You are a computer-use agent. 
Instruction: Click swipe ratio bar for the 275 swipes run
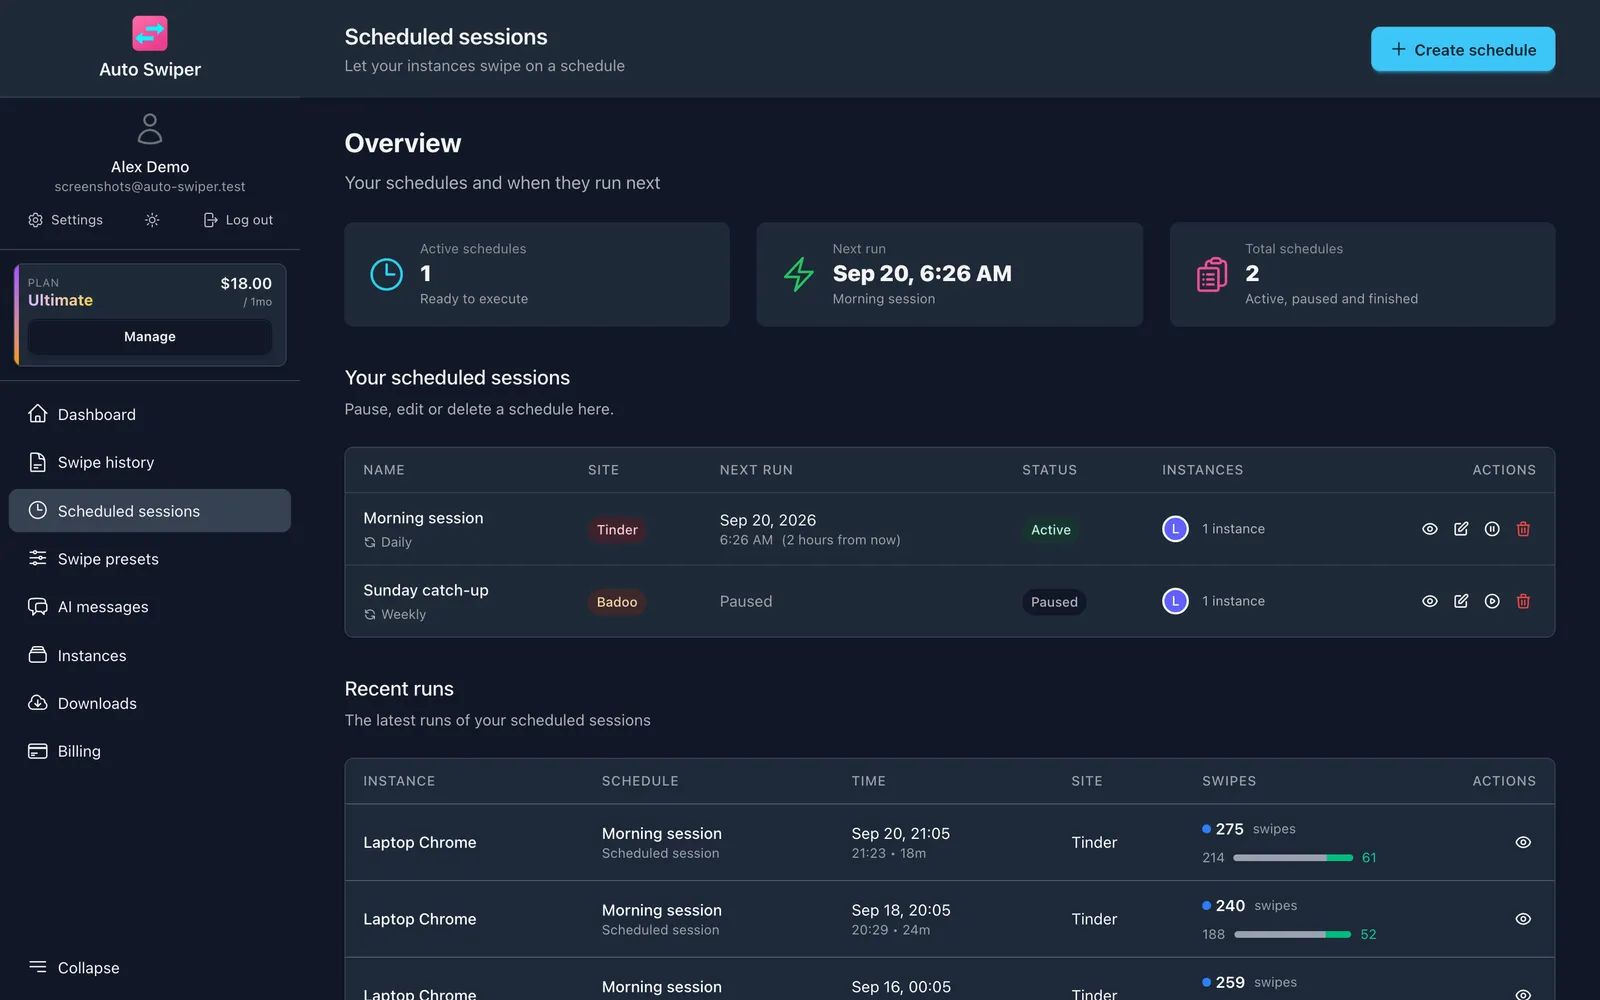(x=1293, y=858)
